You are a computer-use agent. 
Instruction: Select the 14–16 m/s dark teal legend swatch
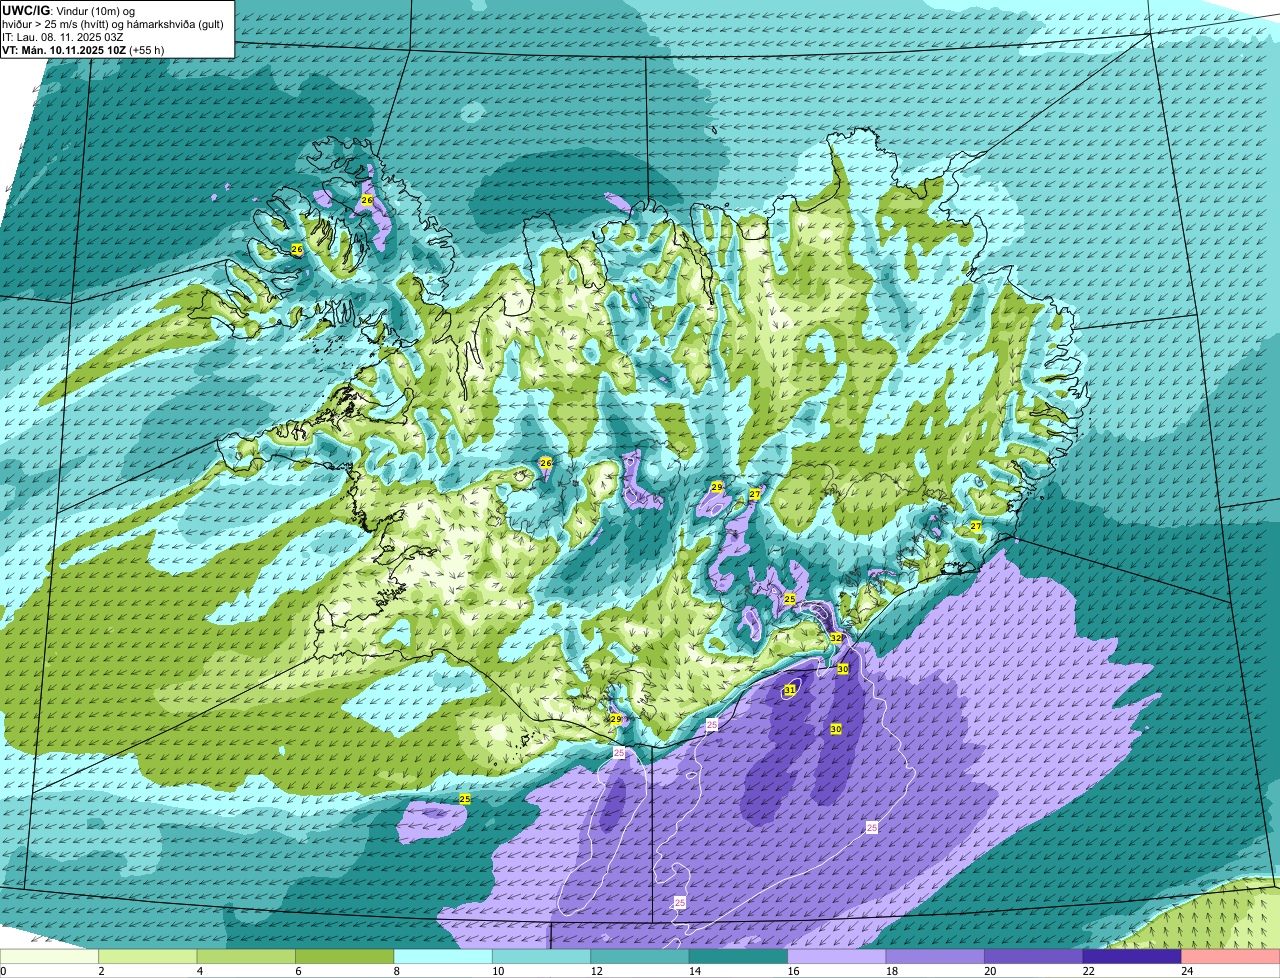click(739, 956)
